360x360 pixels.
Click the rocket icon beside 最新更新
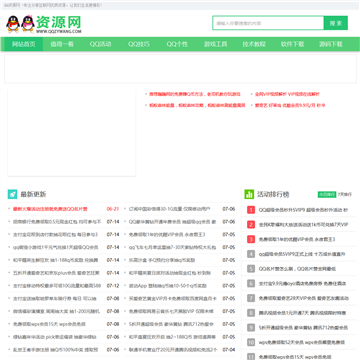click(x=12, y=194)
